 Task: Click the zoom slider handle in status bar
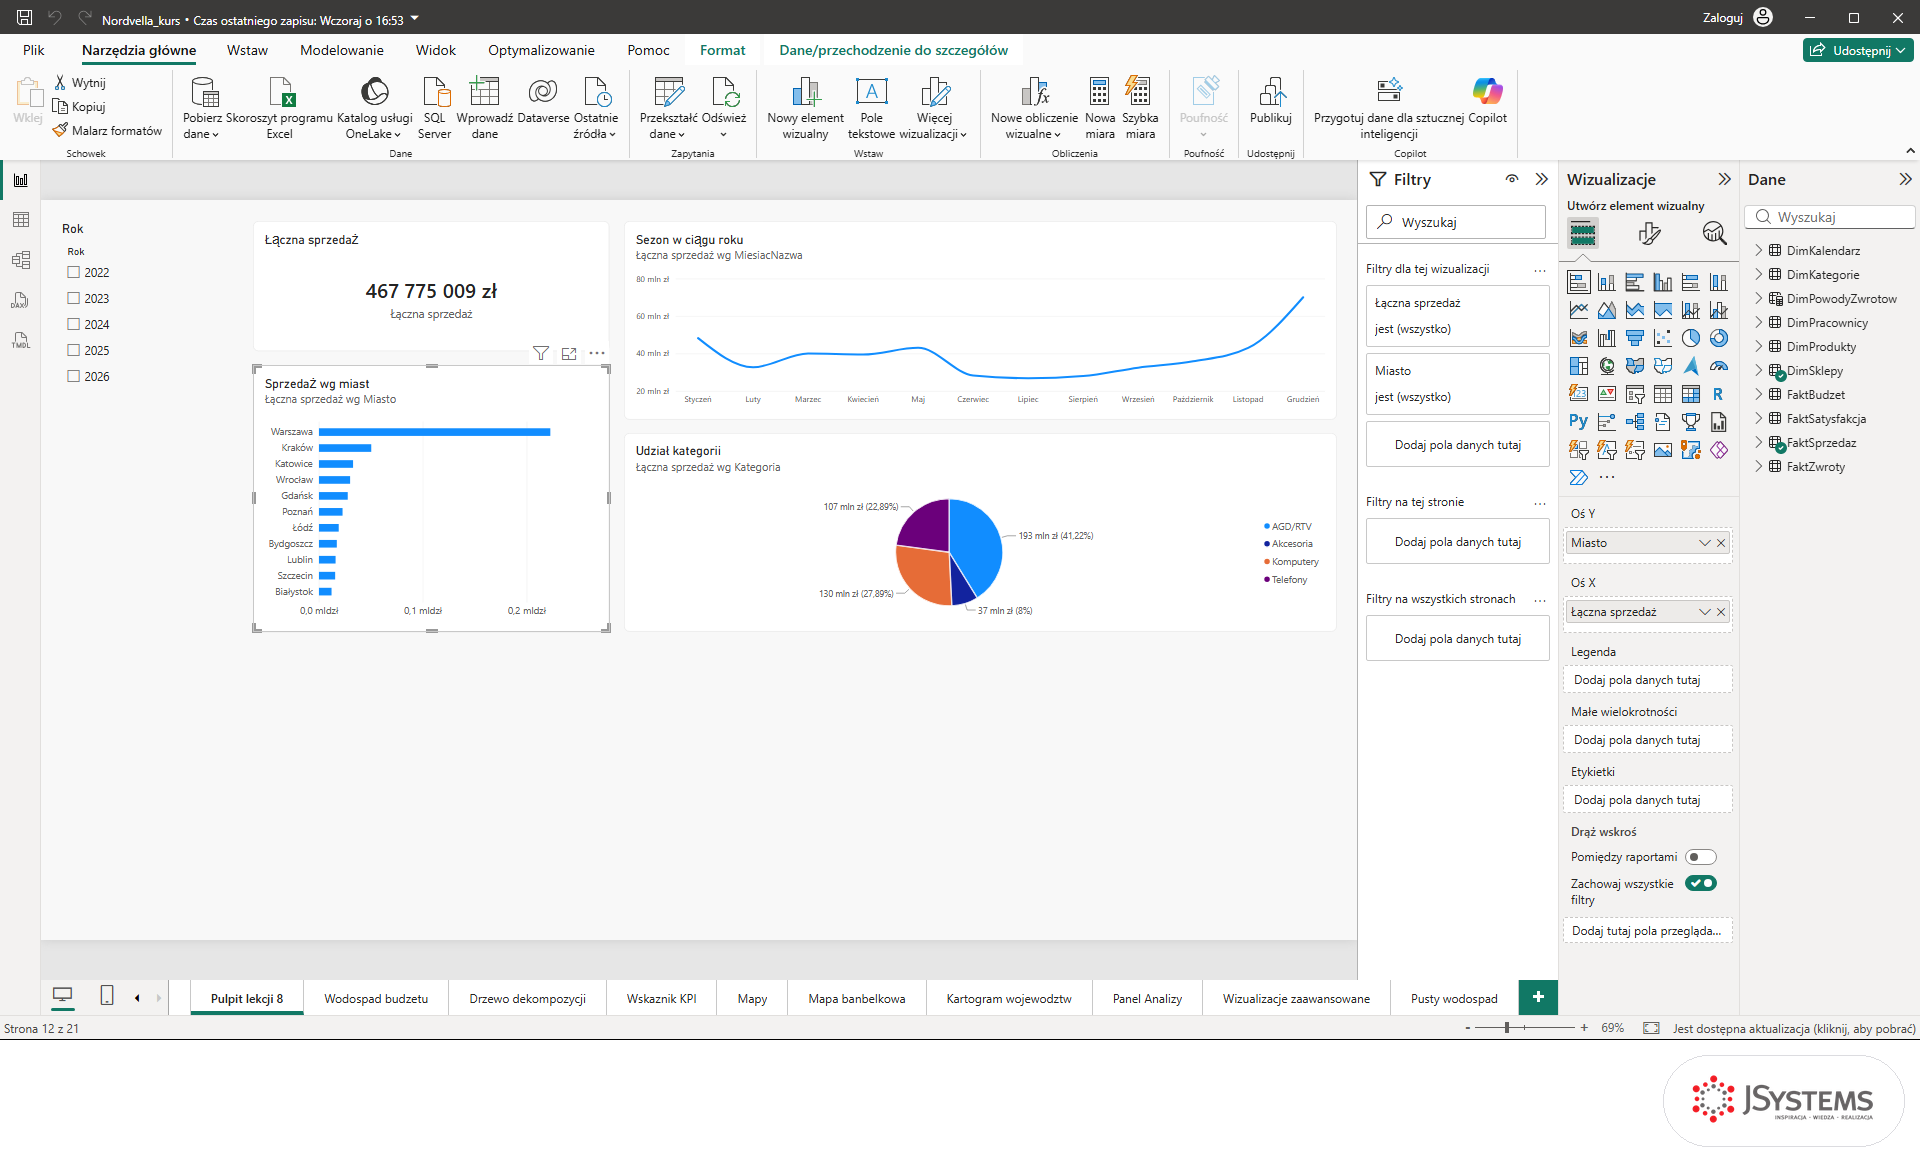(1506, 1028)
